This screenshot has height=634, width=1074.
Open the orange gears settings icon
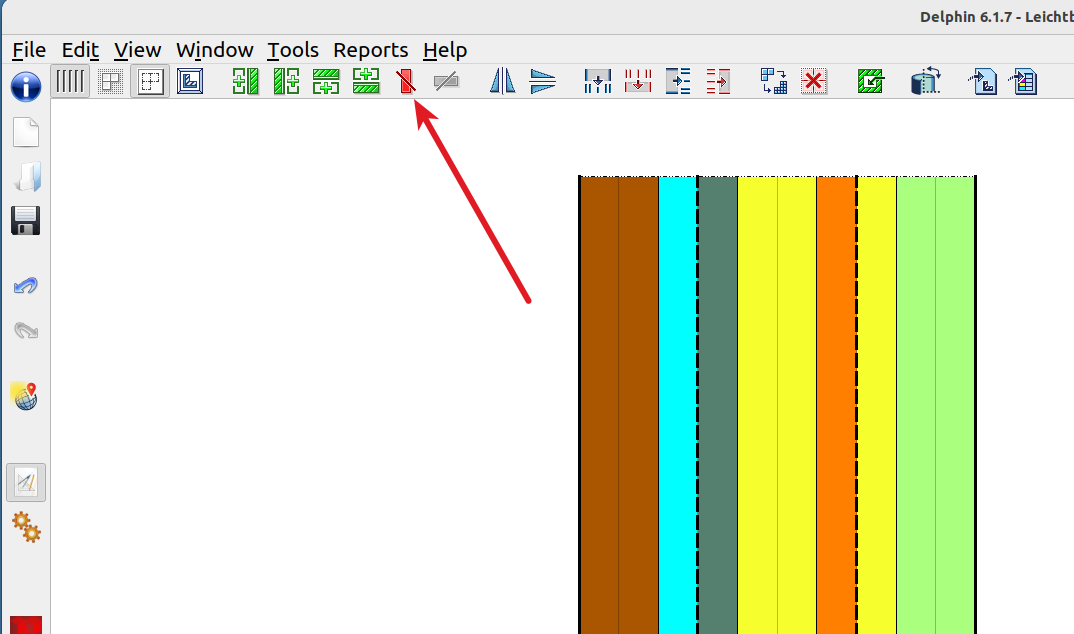click(x=27, y=527)
